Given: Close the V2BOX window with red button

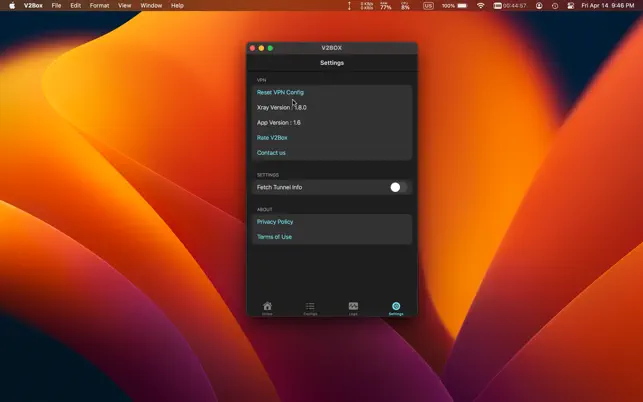Looking at the screenshot, I should (x=253, y=48).
